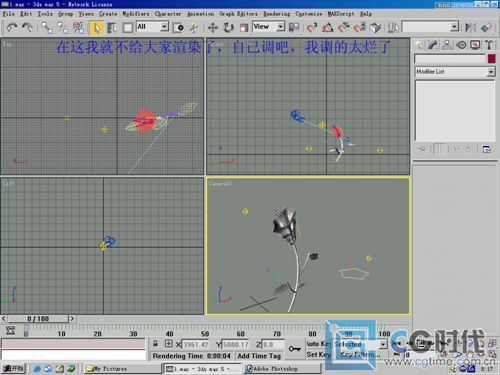Open the Rendering menu
Viewport: 500px width, 375px height.
[276, 14]
